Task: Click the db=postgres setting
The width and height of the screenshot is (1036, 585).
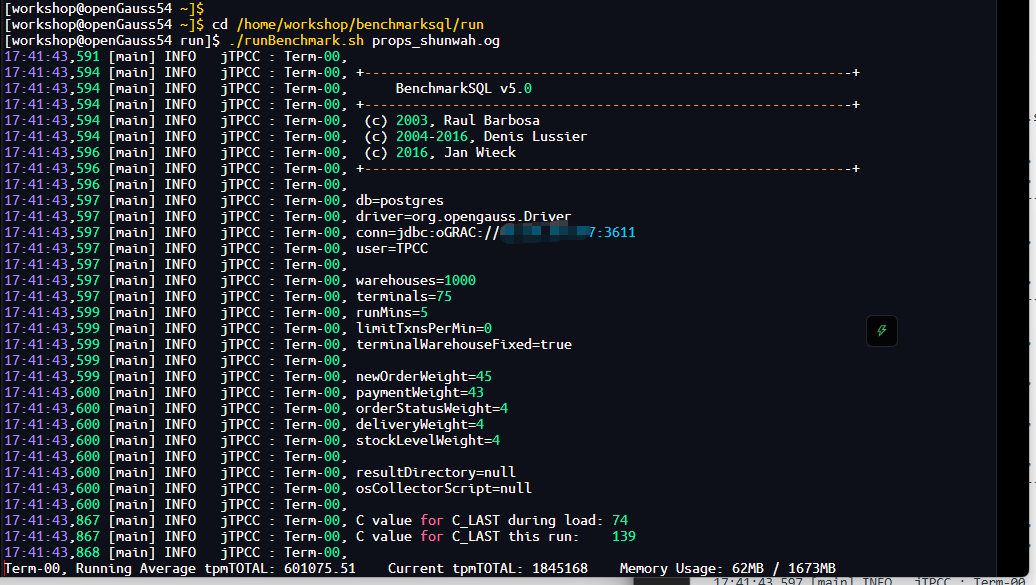Action: pyautogui.click(x=400, y=200)
